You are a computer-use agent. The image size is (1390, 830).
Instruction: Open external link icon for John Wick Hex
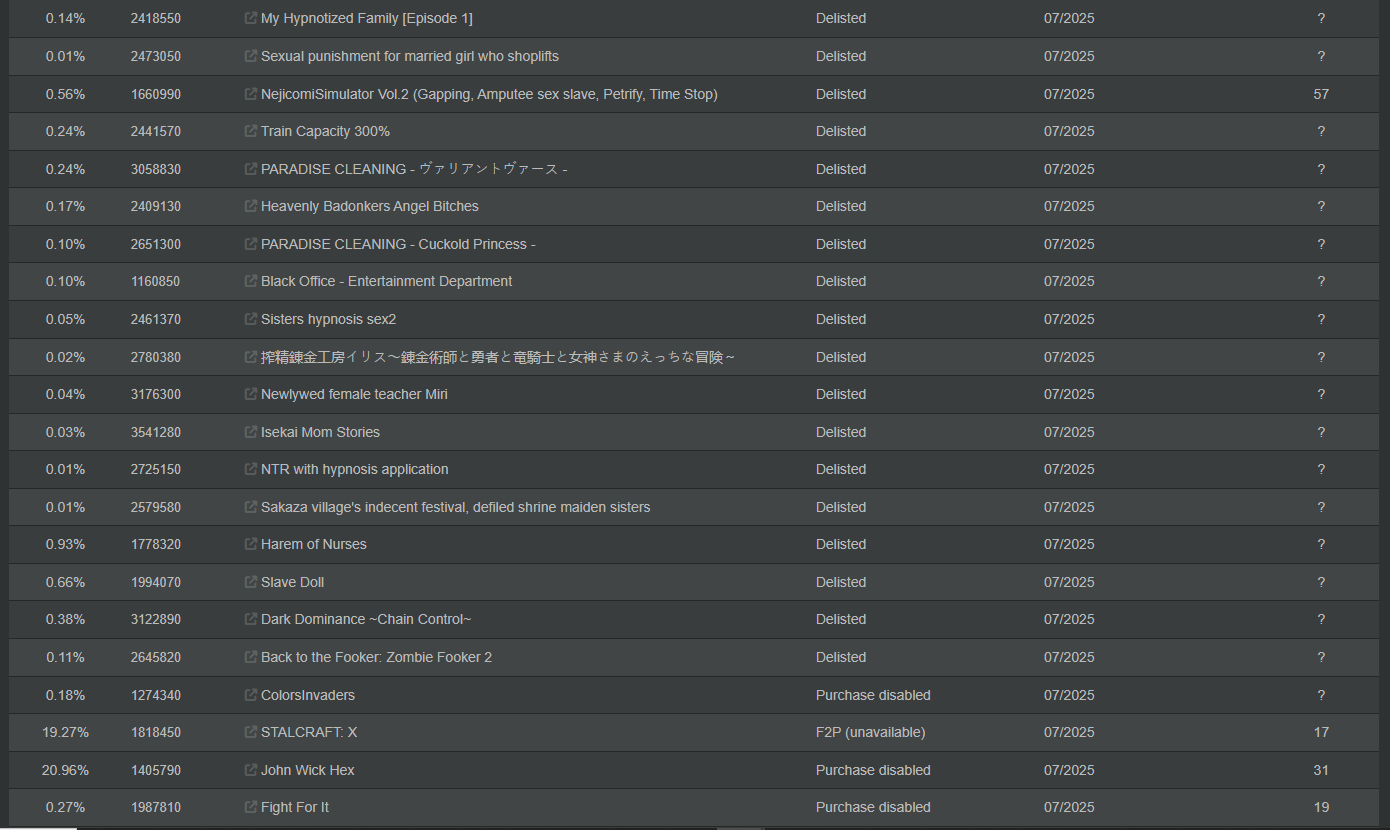tap(251, 770)
